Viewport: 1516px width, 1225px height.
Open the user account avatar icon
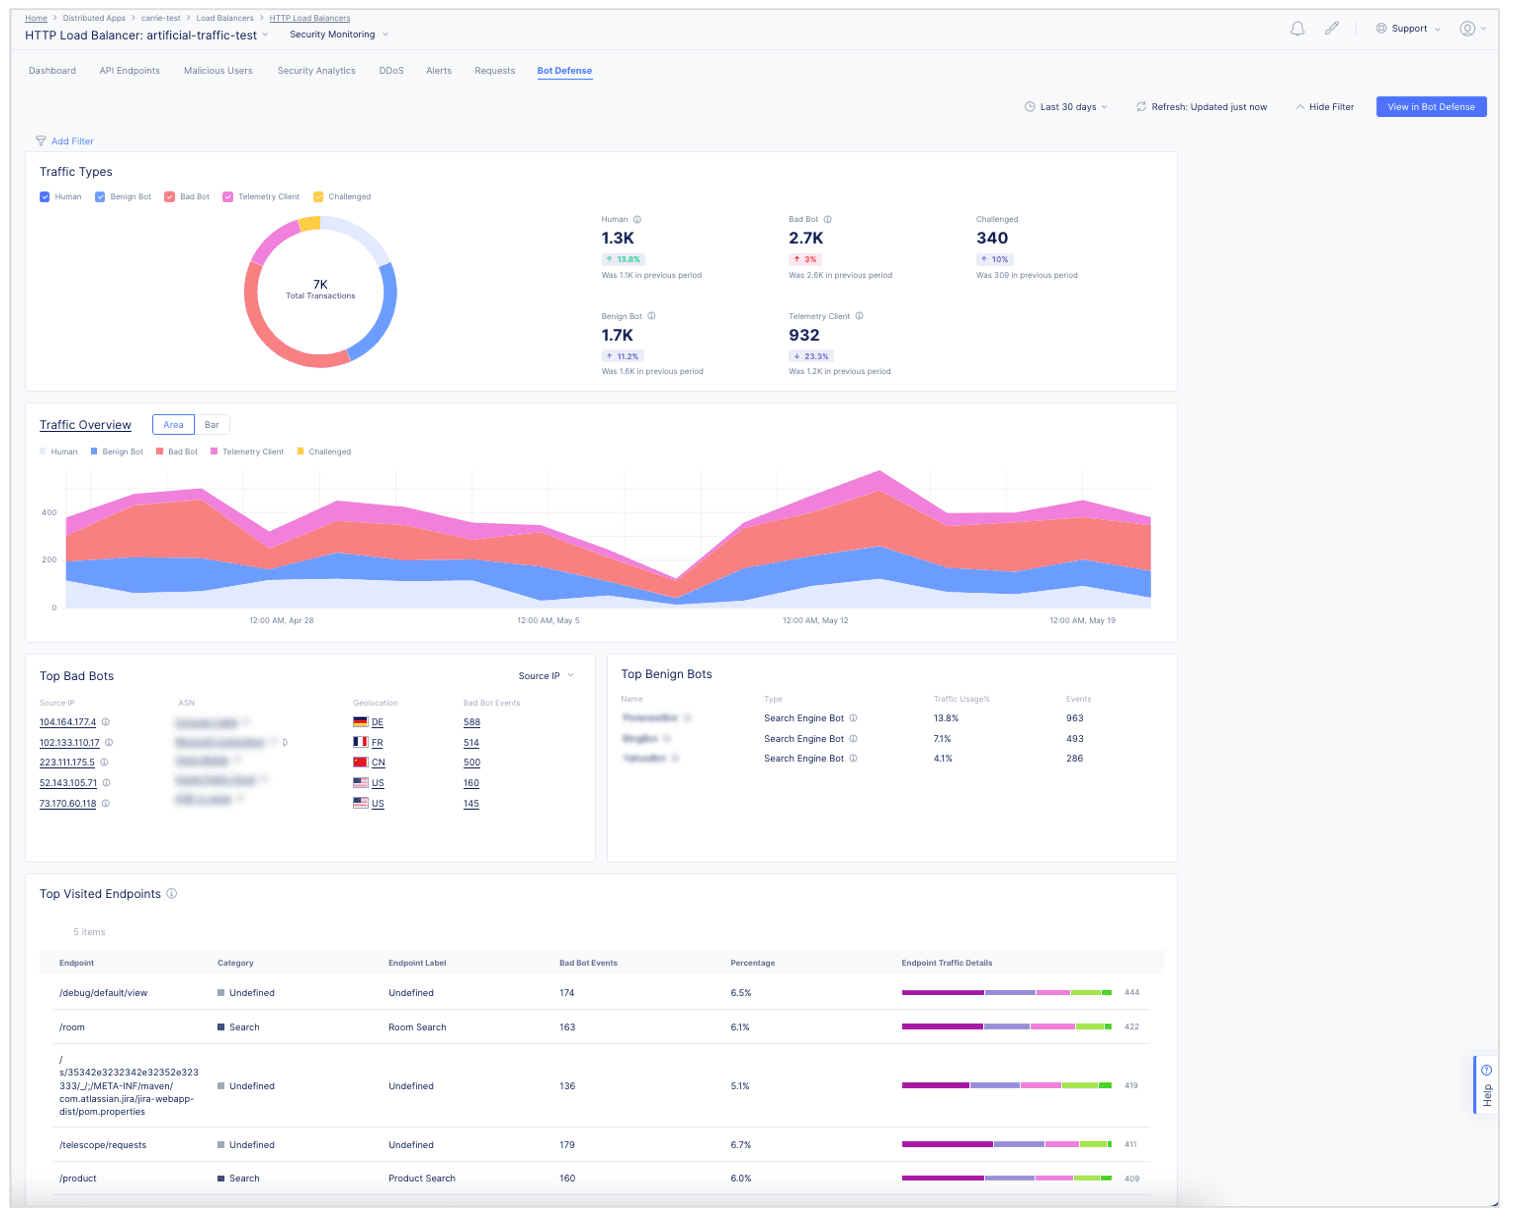[1467, 29]
